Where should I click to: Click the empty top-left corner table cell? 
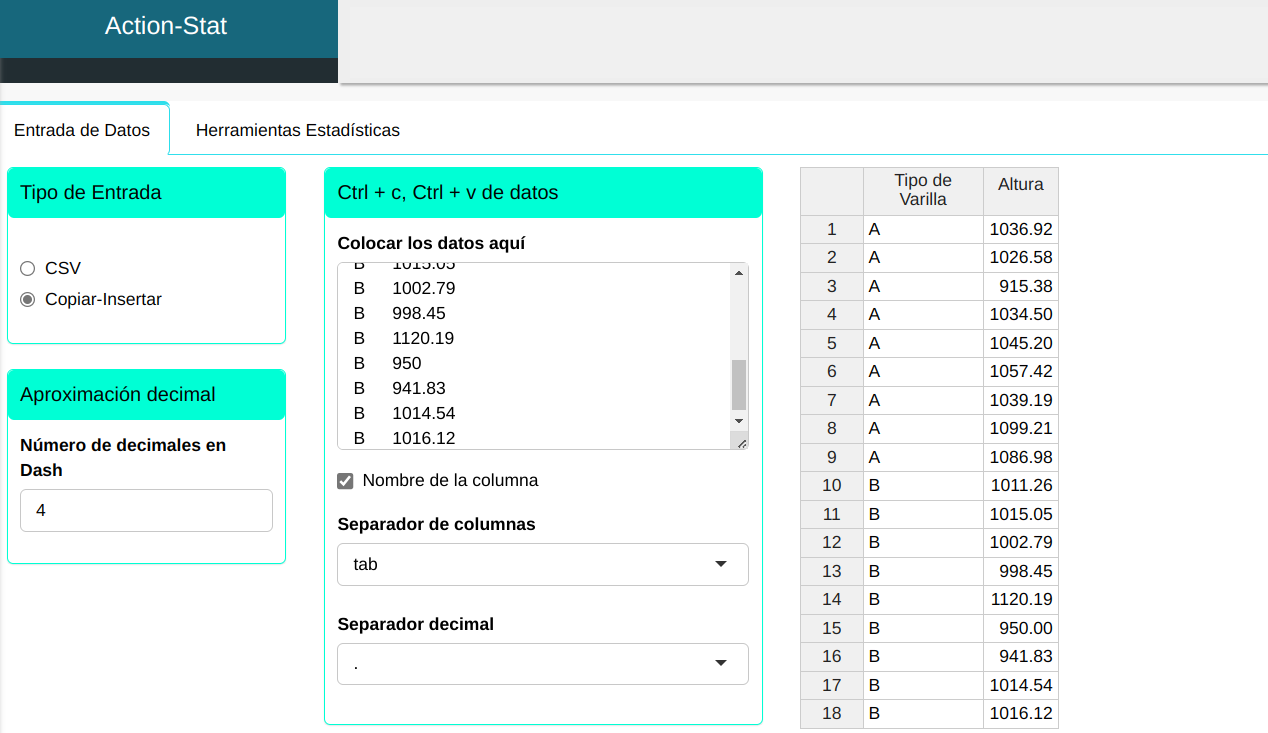(831, 190)
